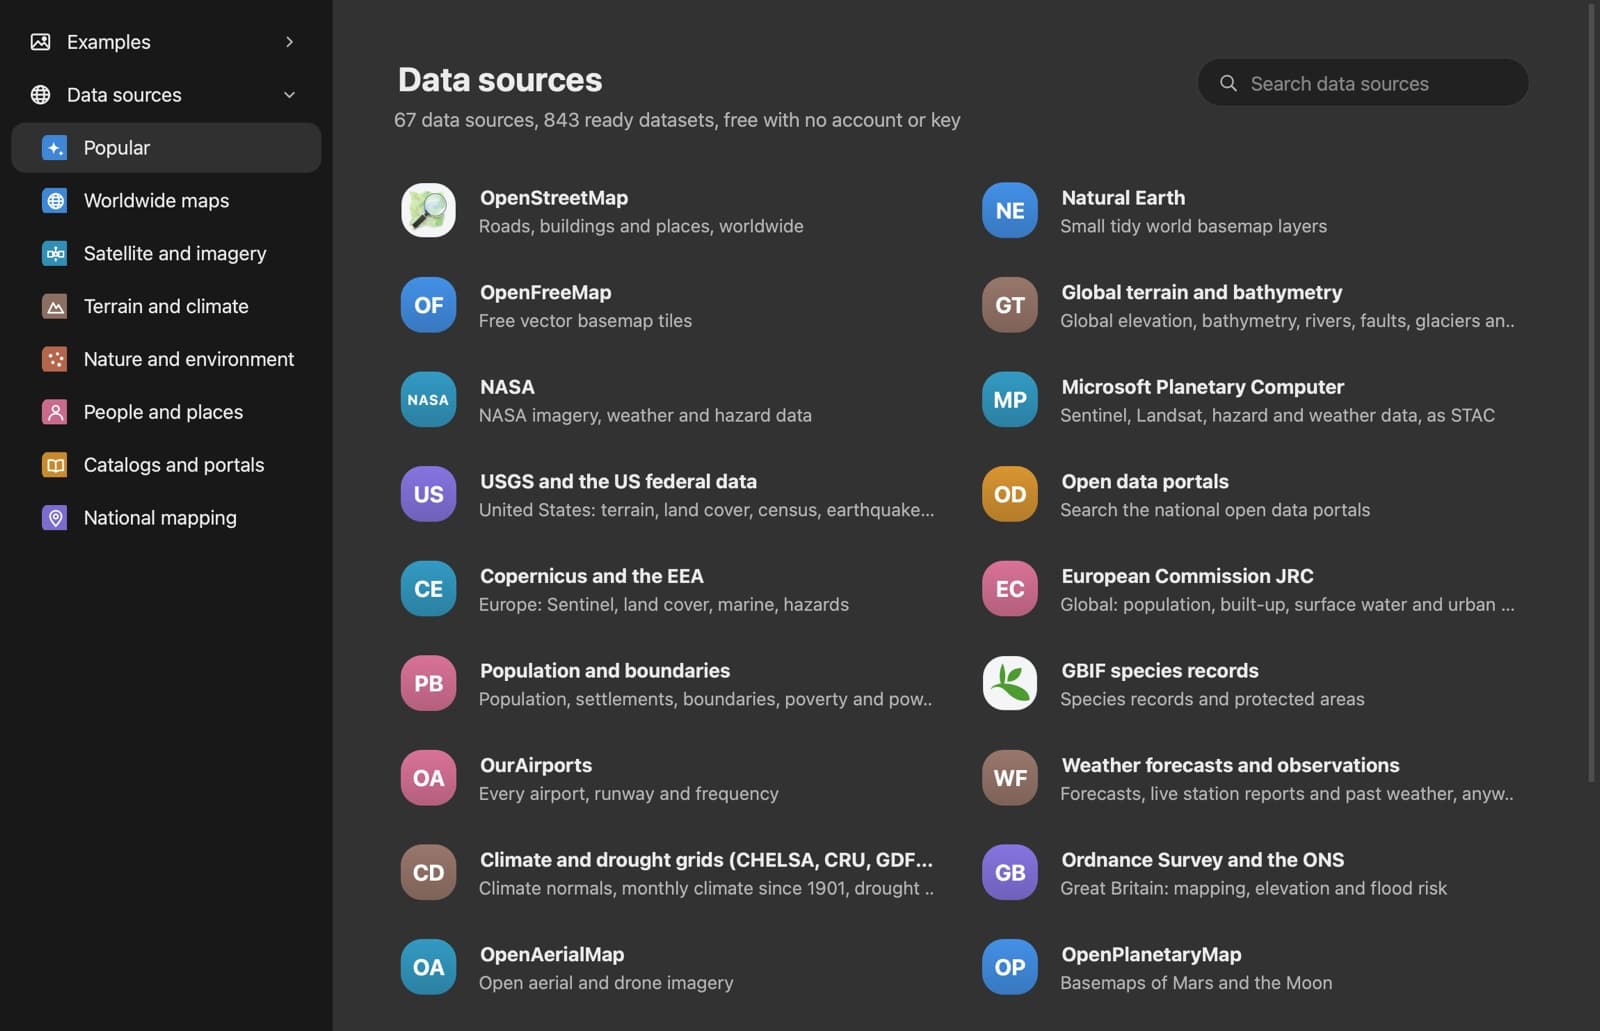Open the Natural Earth title link
Viewport: 1600px width, 1031px height.
click(x=1123, y=198)
